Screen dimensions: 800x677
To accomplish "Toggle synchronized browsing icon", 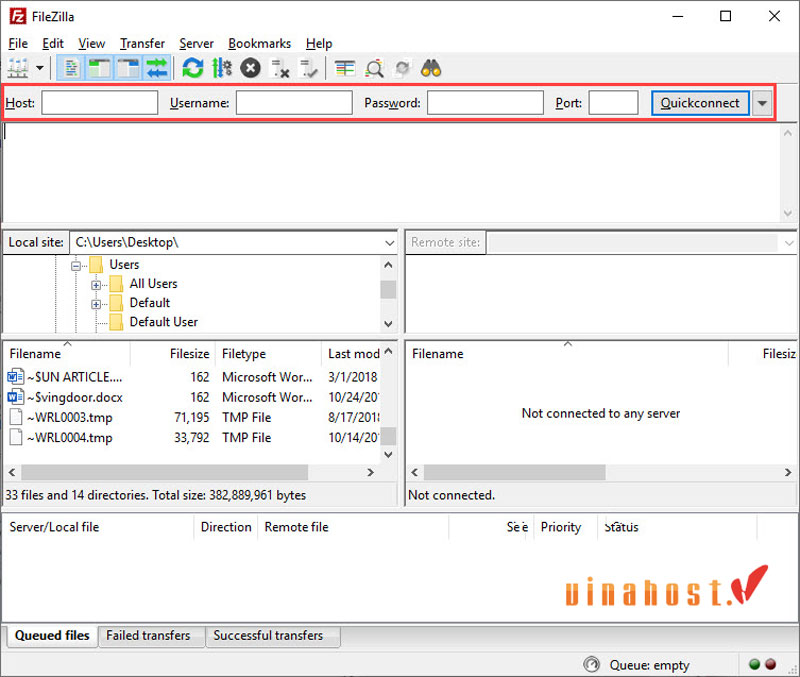I will [x=403, y=68].
